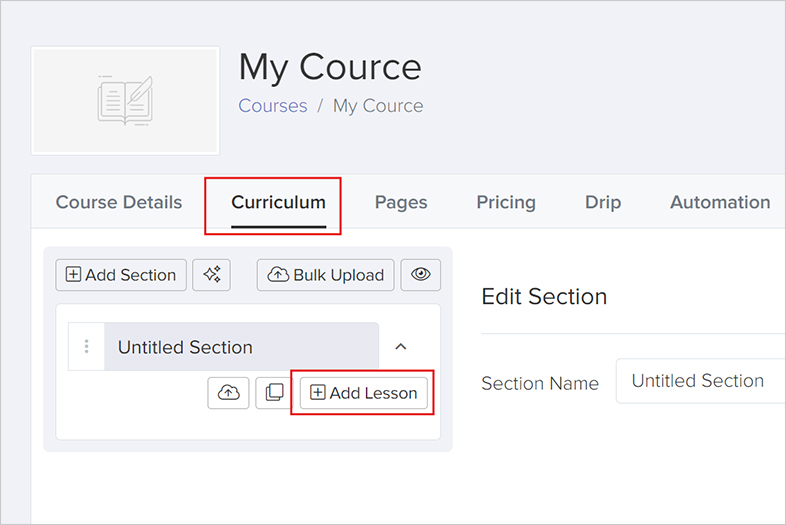
Task: Follow the Courses breadcrumb link
Action: [x=272, y=106]
